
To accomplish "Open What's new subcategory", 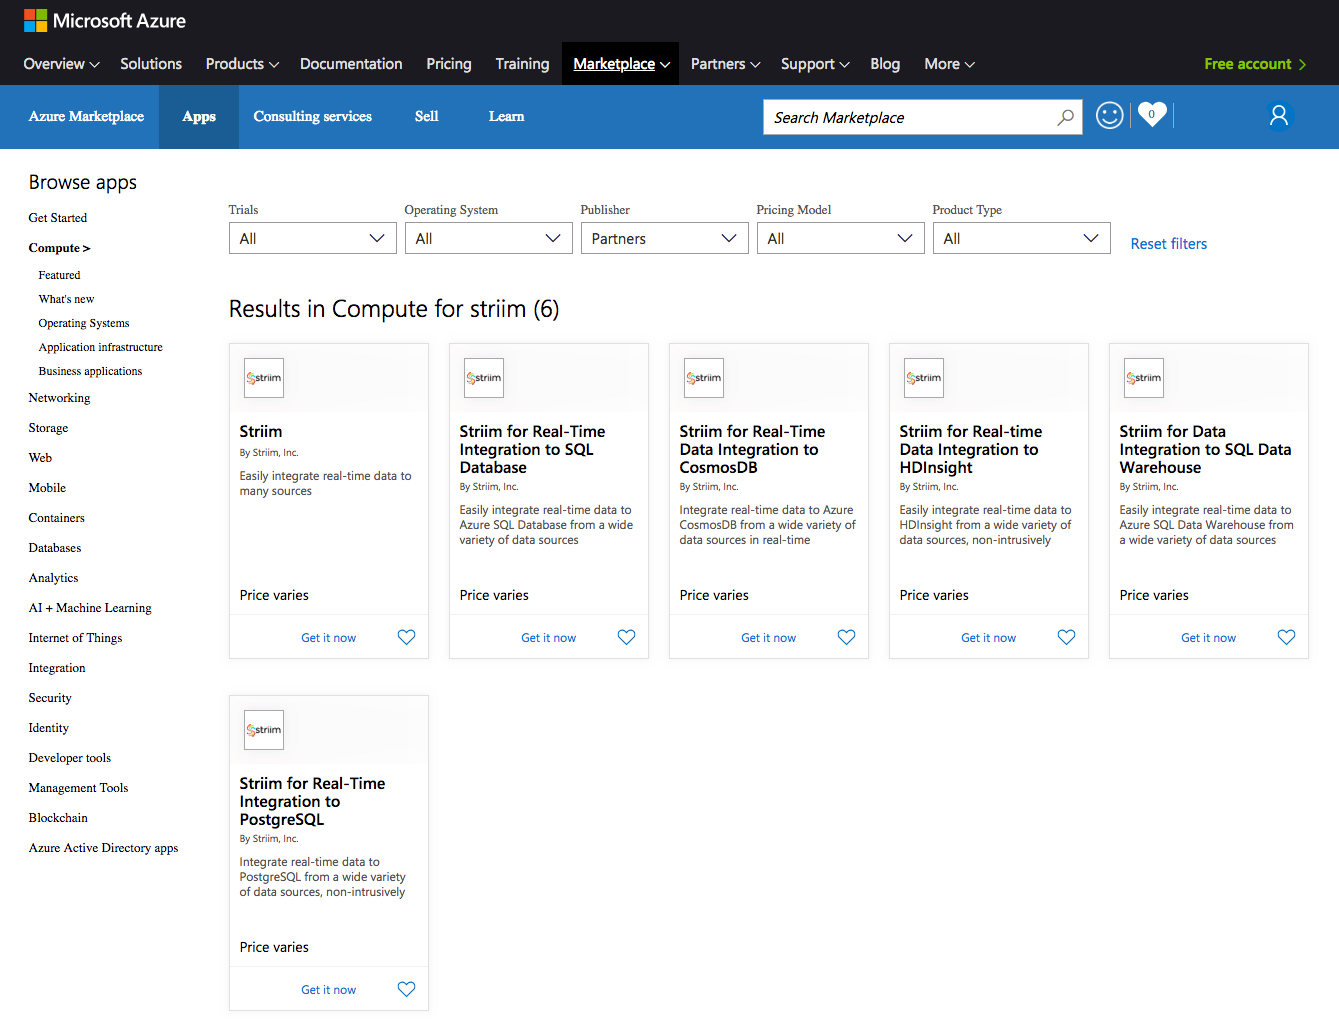I will click(66, 299).
